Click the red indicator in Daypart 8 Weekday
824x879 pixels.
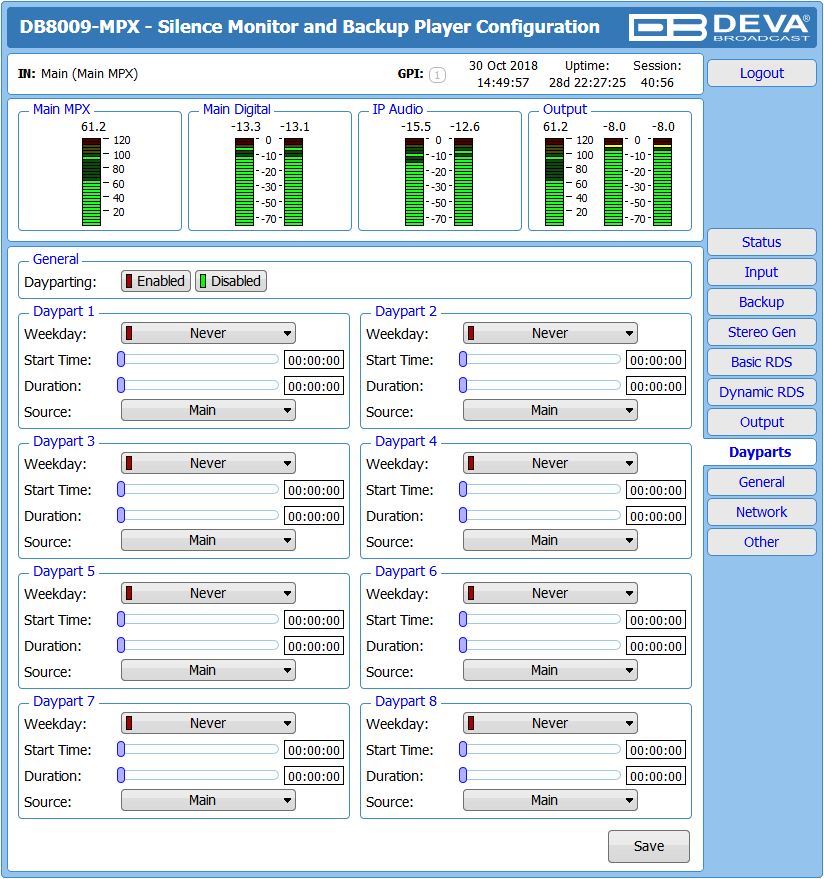[471, 723]
